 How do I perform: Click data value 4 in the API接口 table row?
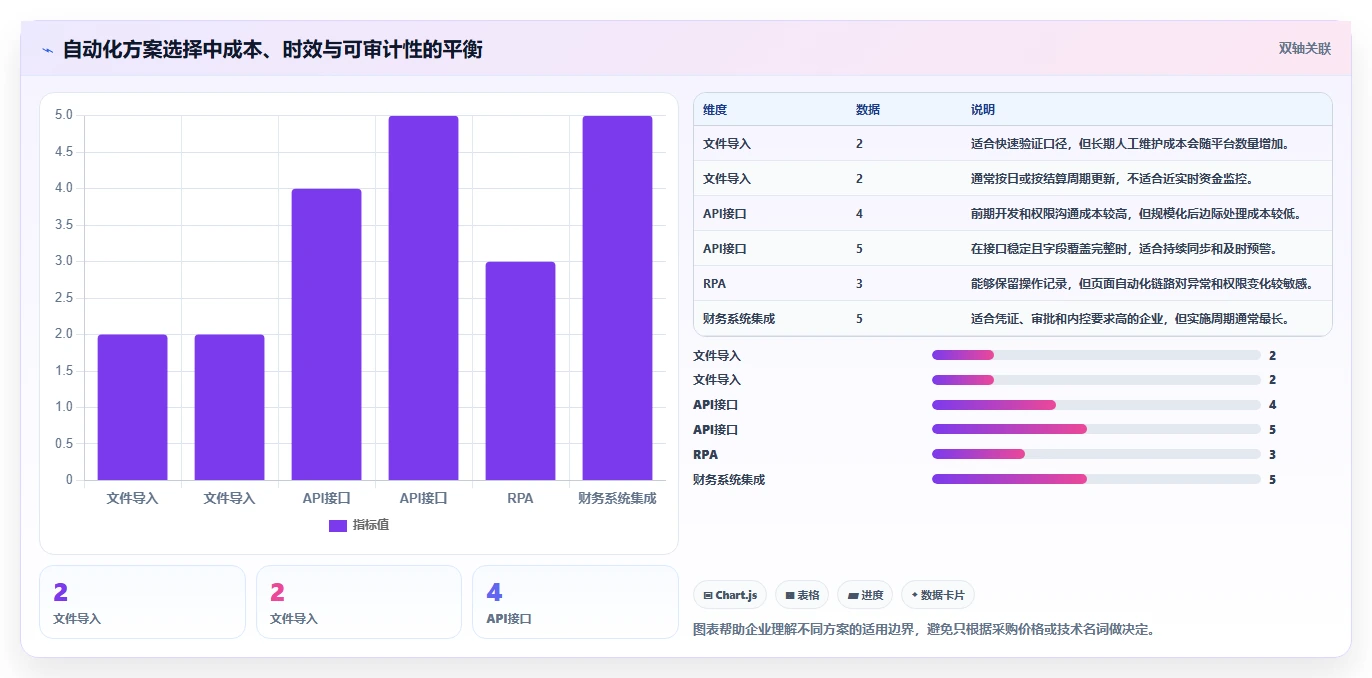pos(859,214)
